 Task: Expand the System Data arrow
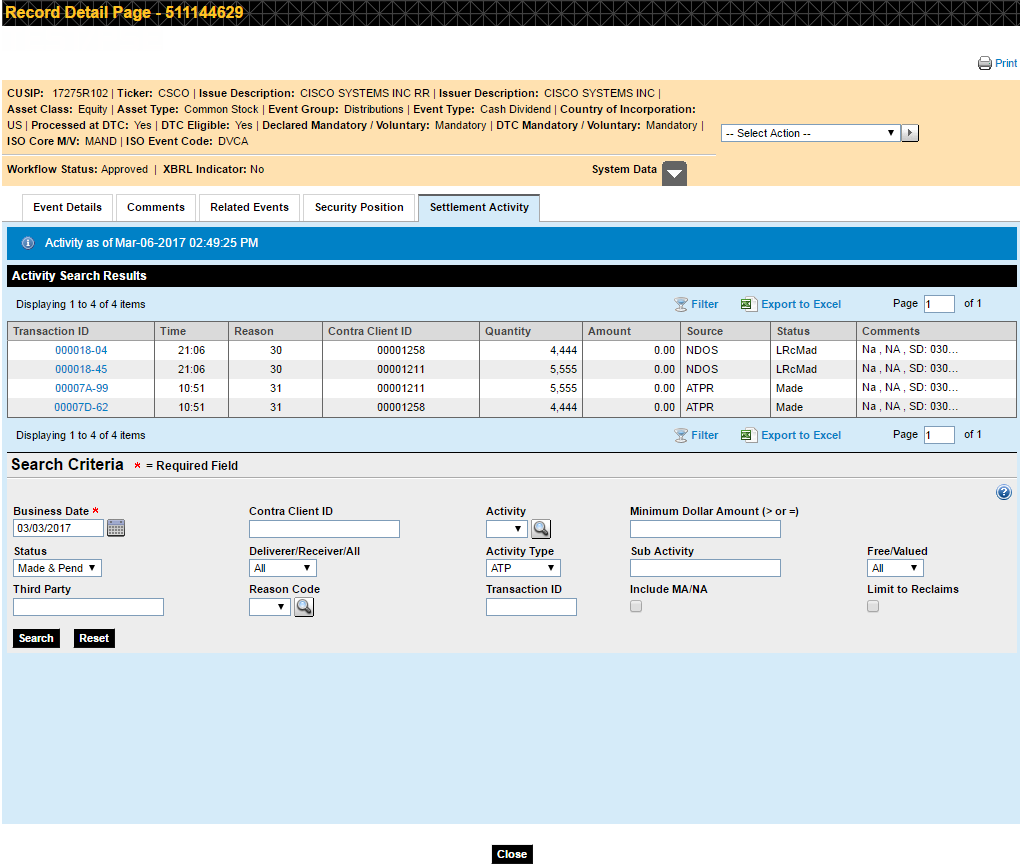point(675,173)
